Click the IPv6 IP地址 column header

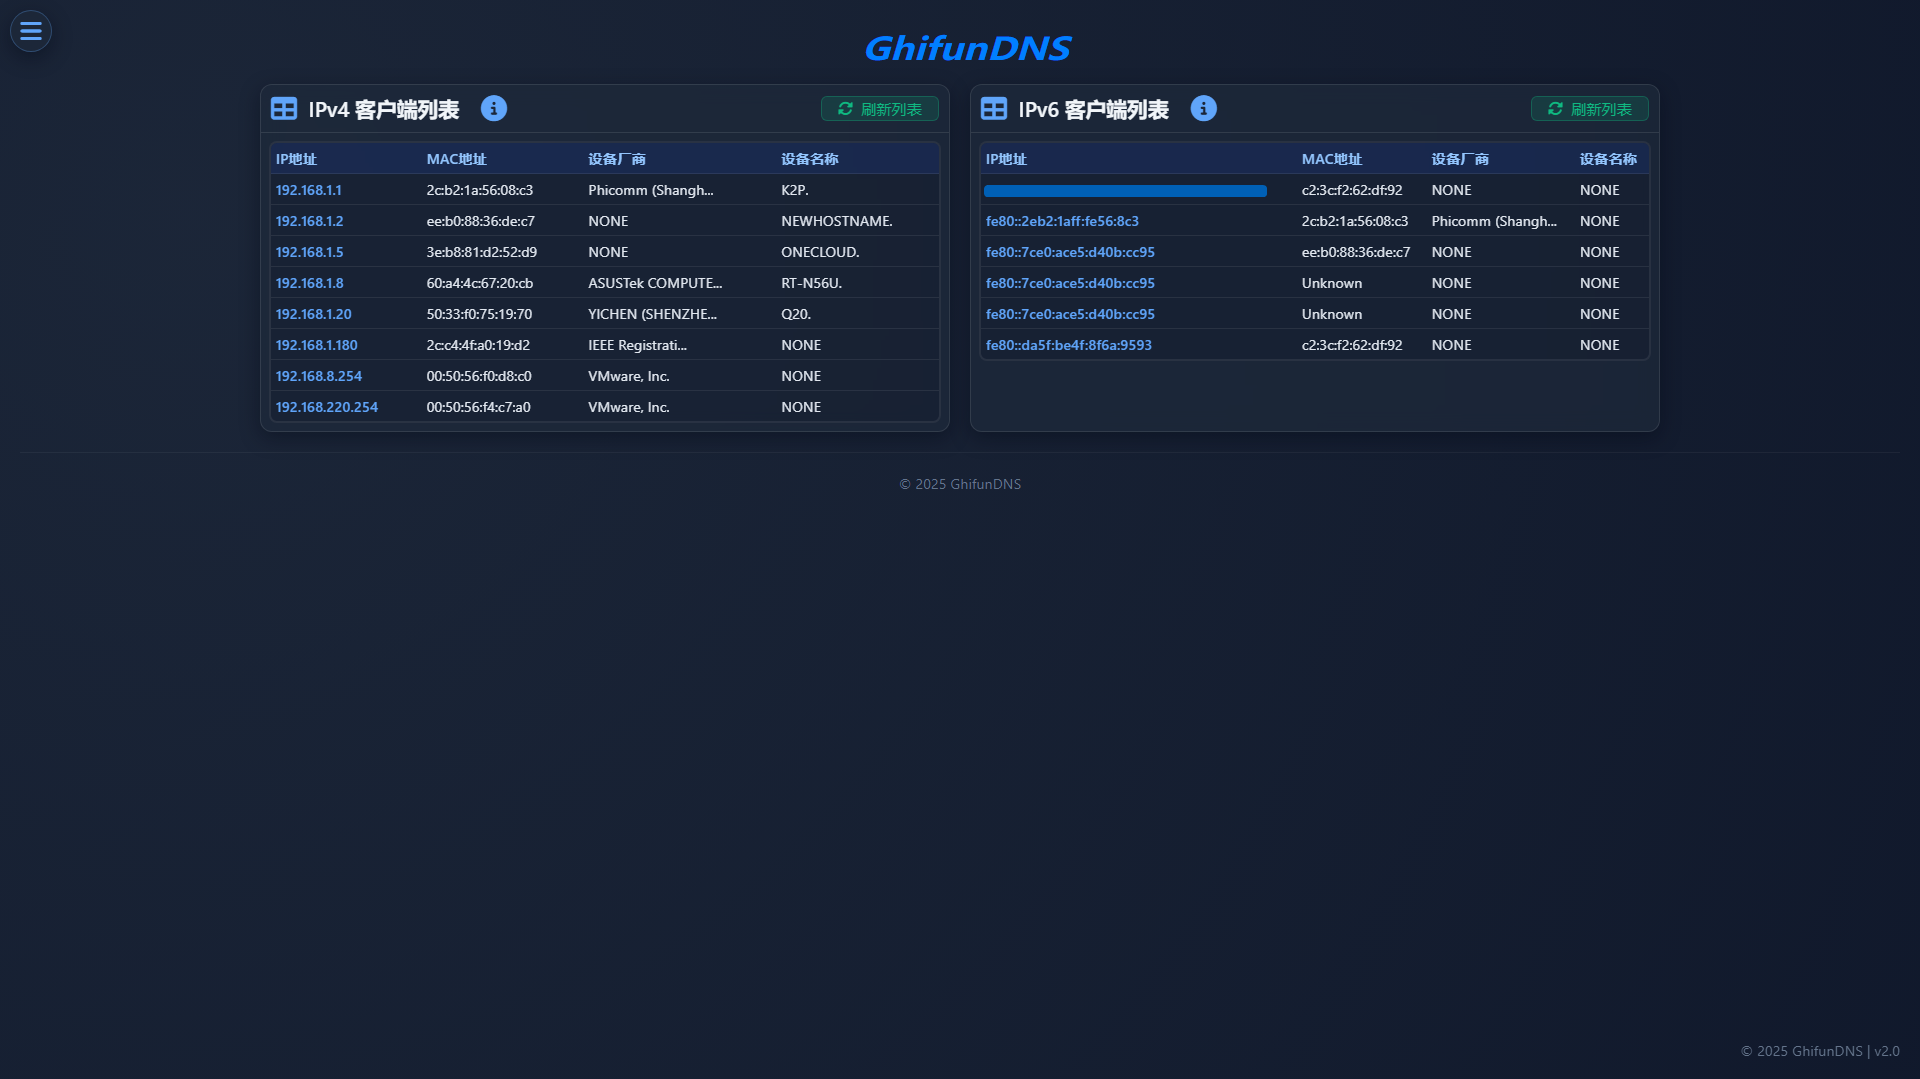coord(1006,159)
